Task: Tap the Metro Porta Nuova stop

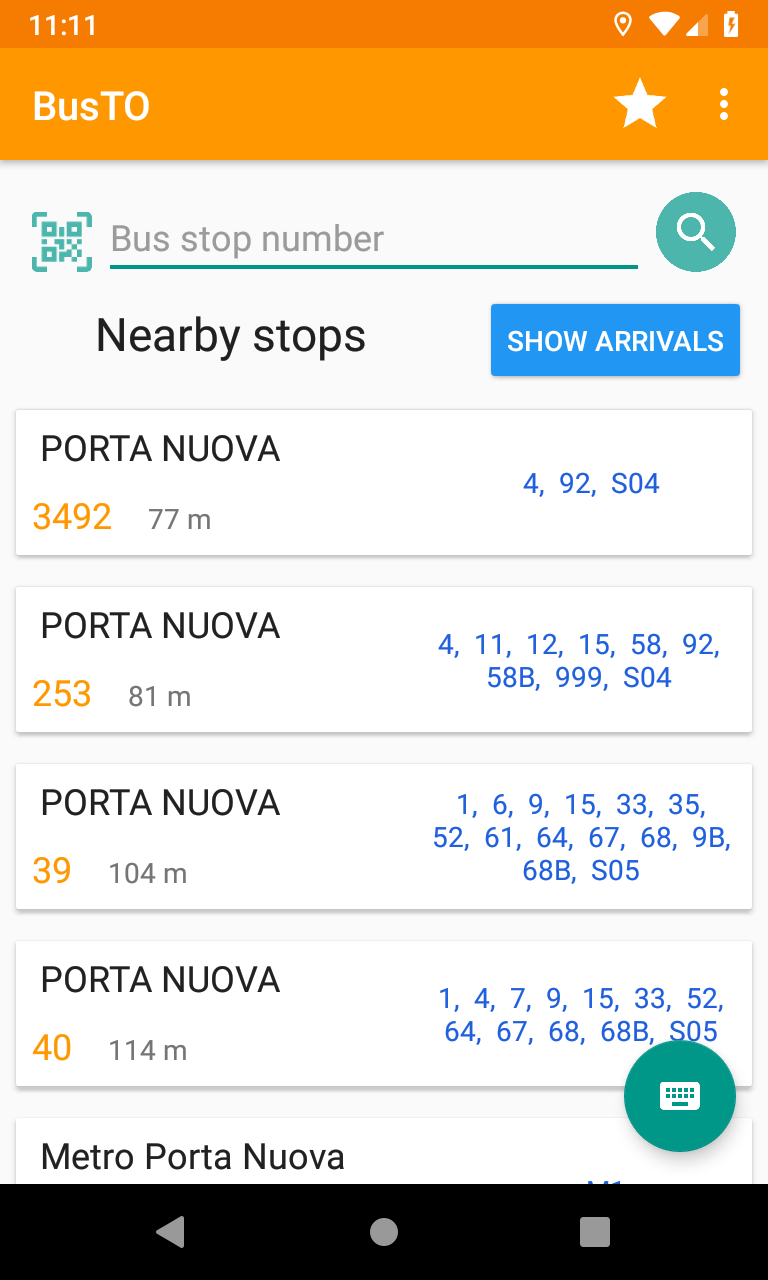Action: pos(193,1157)
